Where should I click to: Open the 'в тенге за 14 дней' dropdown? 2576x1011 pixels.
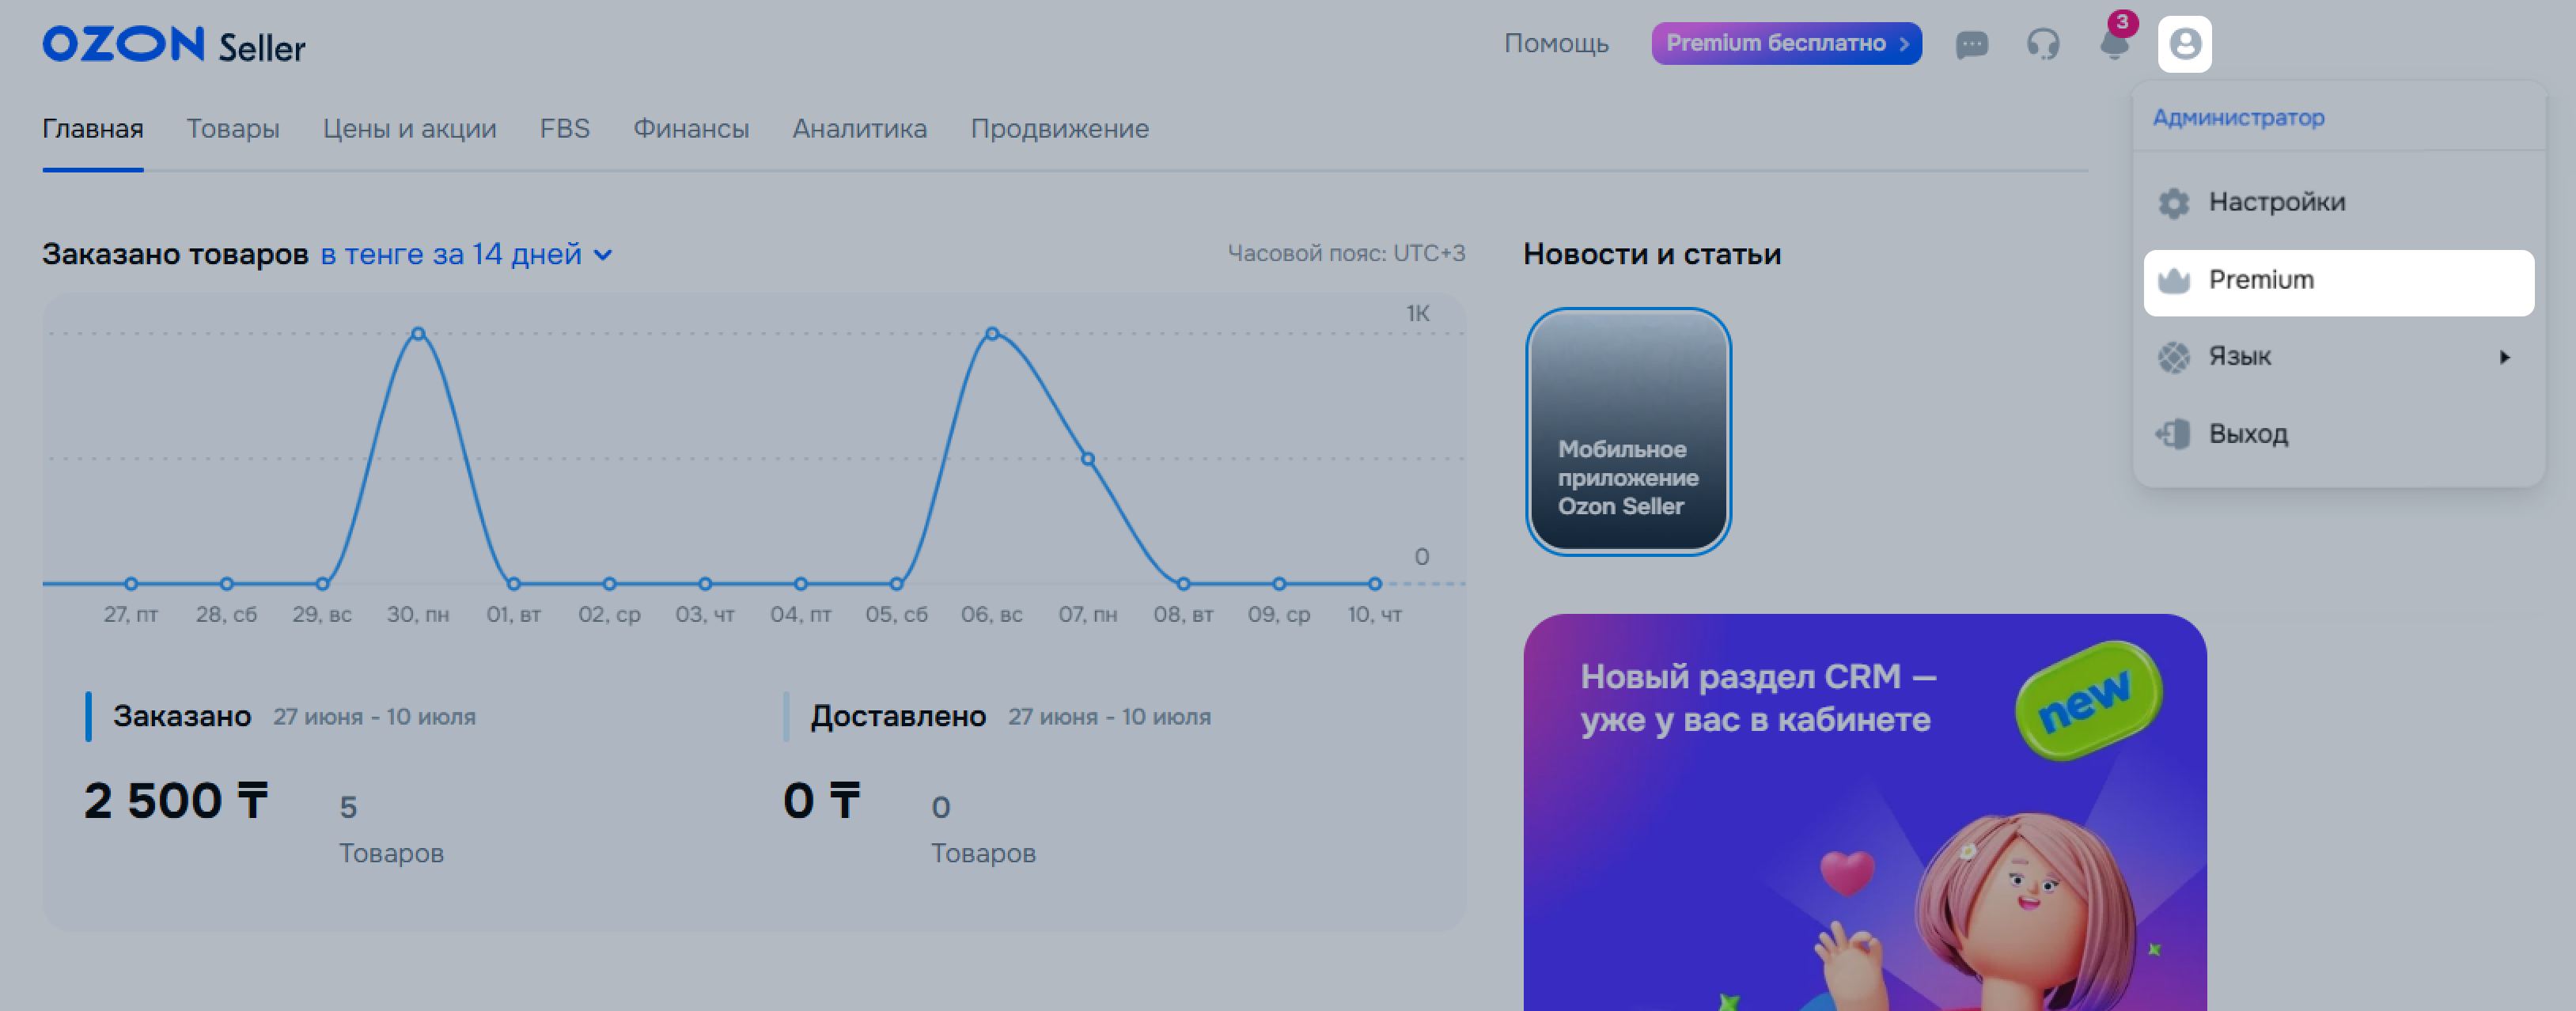[x=466, y=255]
